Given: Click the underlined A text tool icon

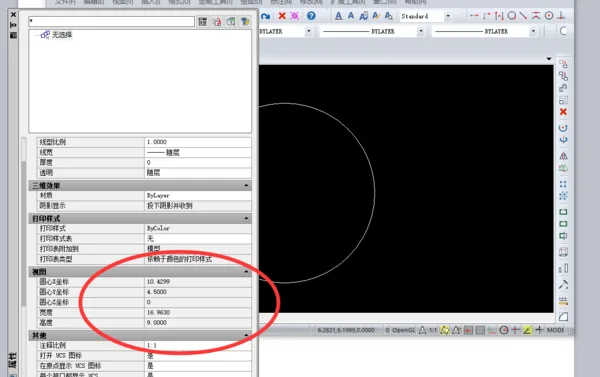Looking at the screenshot, I should [339, 16].
